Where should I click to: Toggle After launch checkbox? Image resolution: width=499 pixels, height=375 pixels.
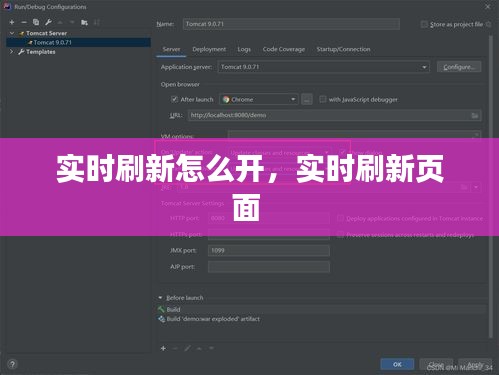pos(174,99)
